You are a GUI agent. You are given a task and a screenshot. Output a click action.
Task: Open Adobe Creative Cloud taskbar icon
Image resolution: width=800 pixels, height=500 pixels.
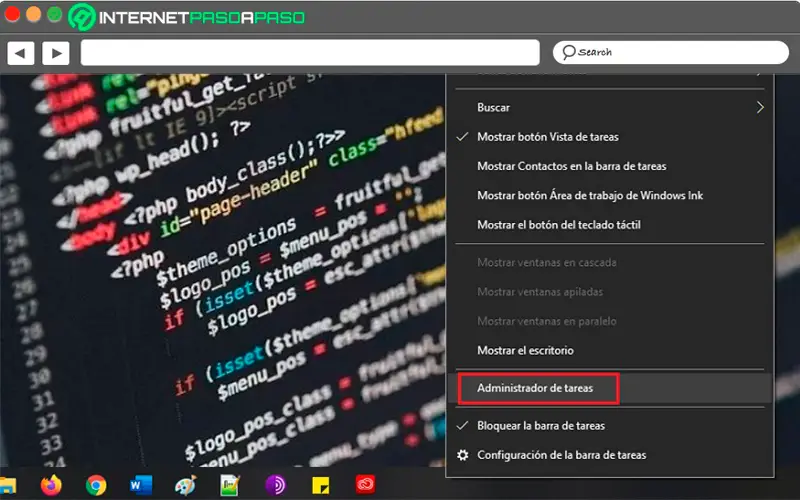coord(365,485)
